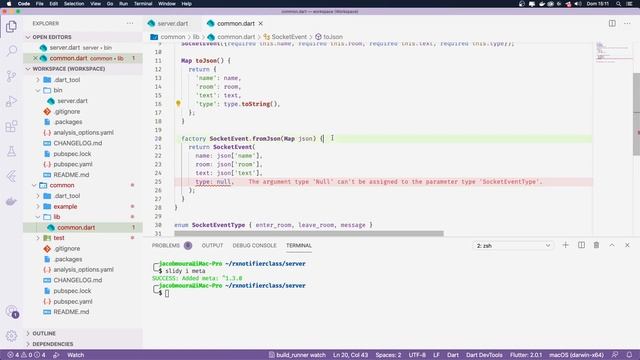
Task: Change indentation via Spaces: 2
Action: tap(388, 355)
